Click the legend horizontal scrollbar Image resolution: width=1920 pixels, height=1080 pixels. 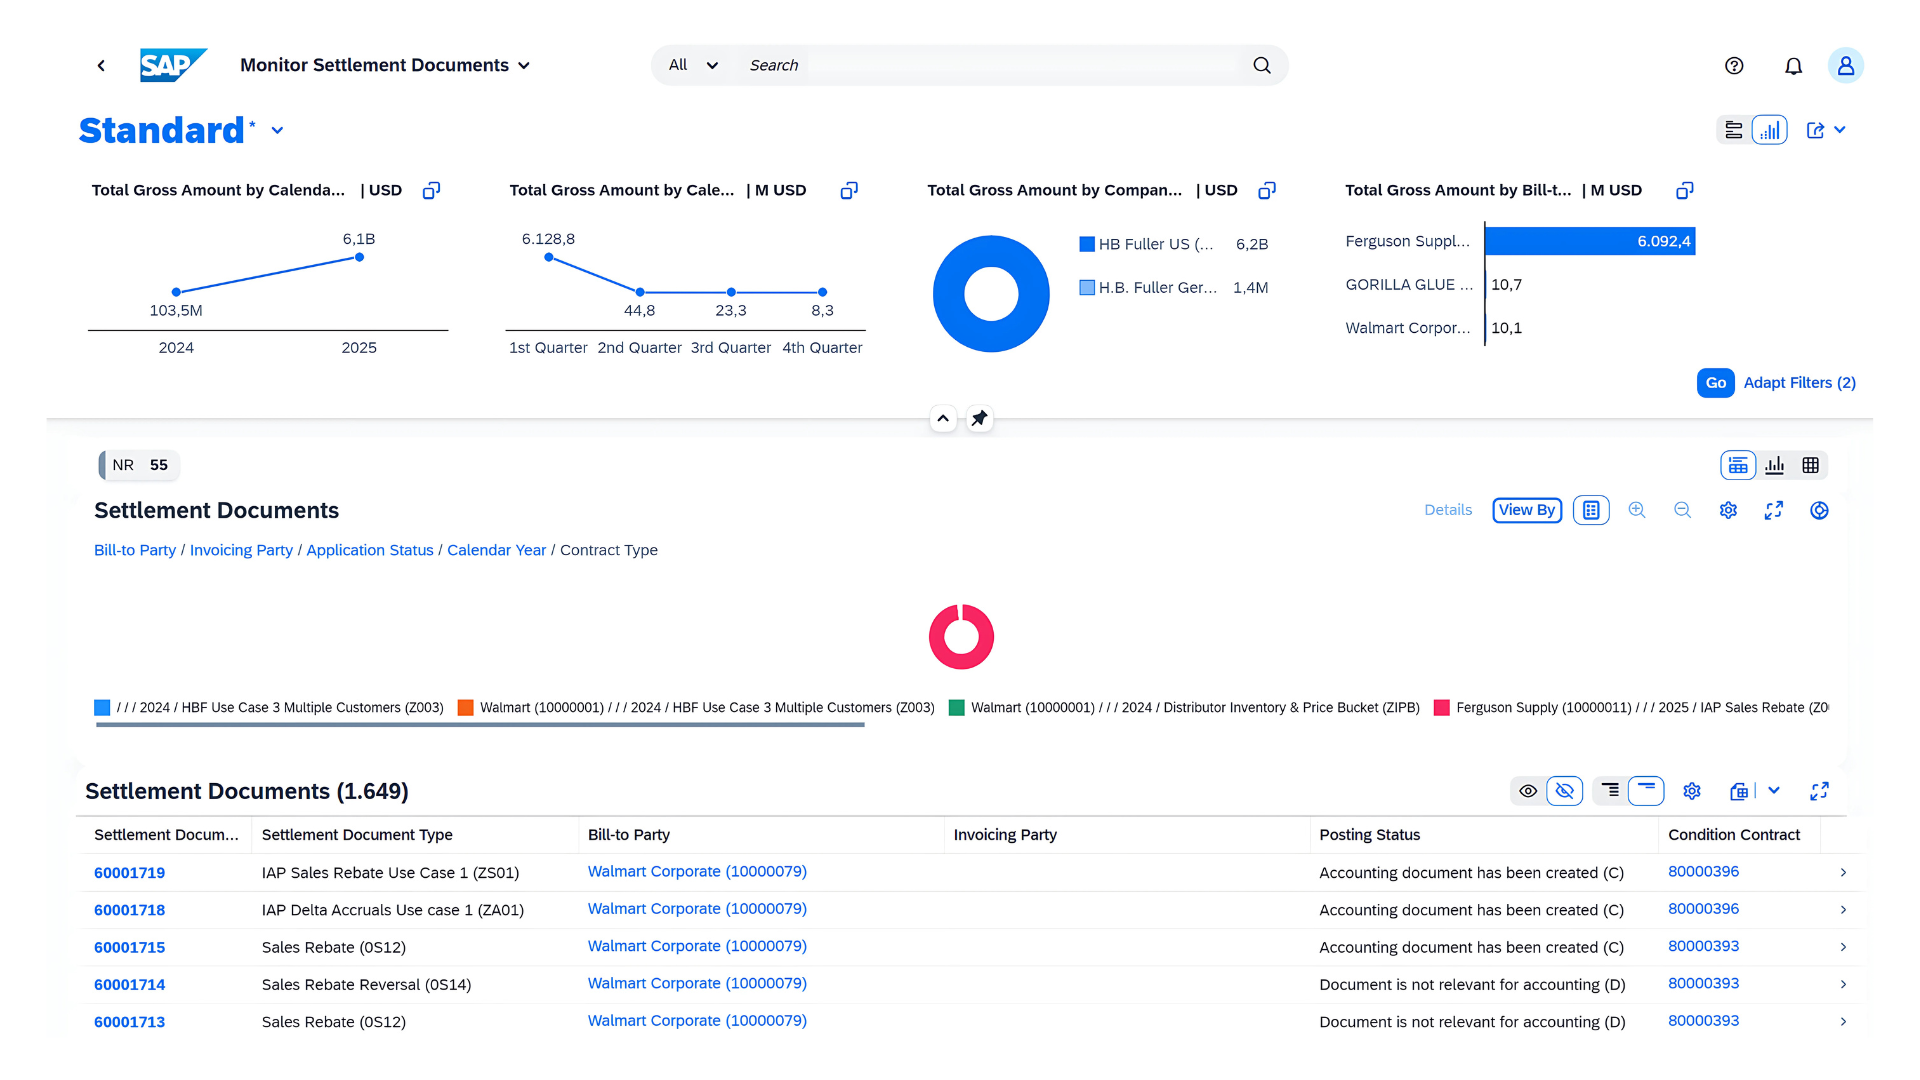point(480,725)
